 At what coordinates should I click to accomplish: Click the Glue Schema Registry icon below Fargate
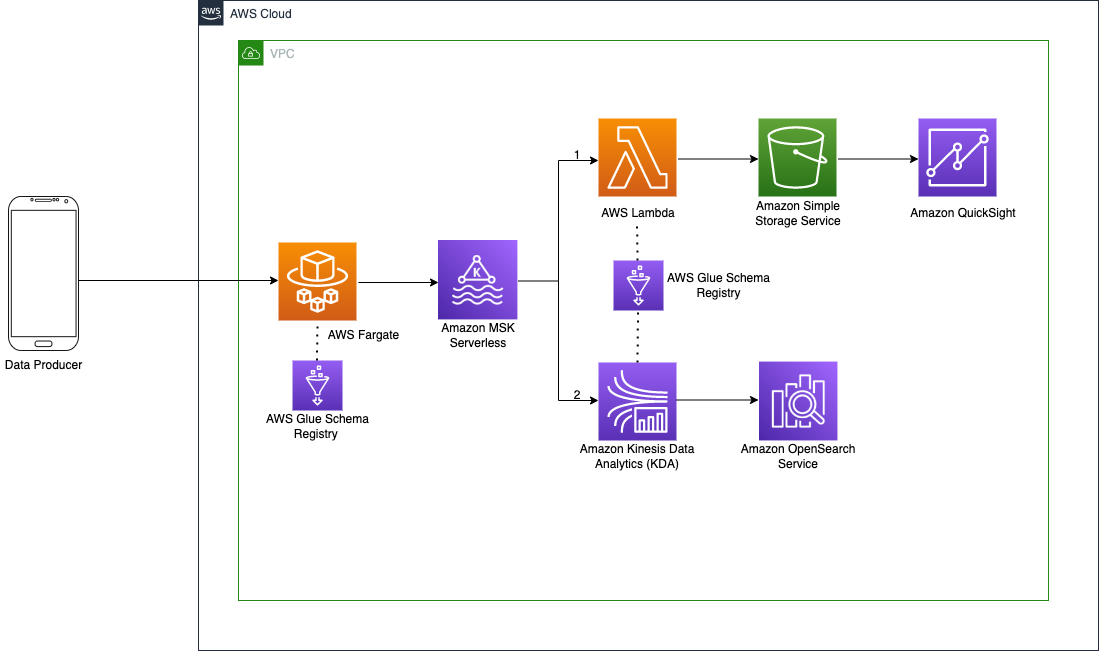coord(318,385)
